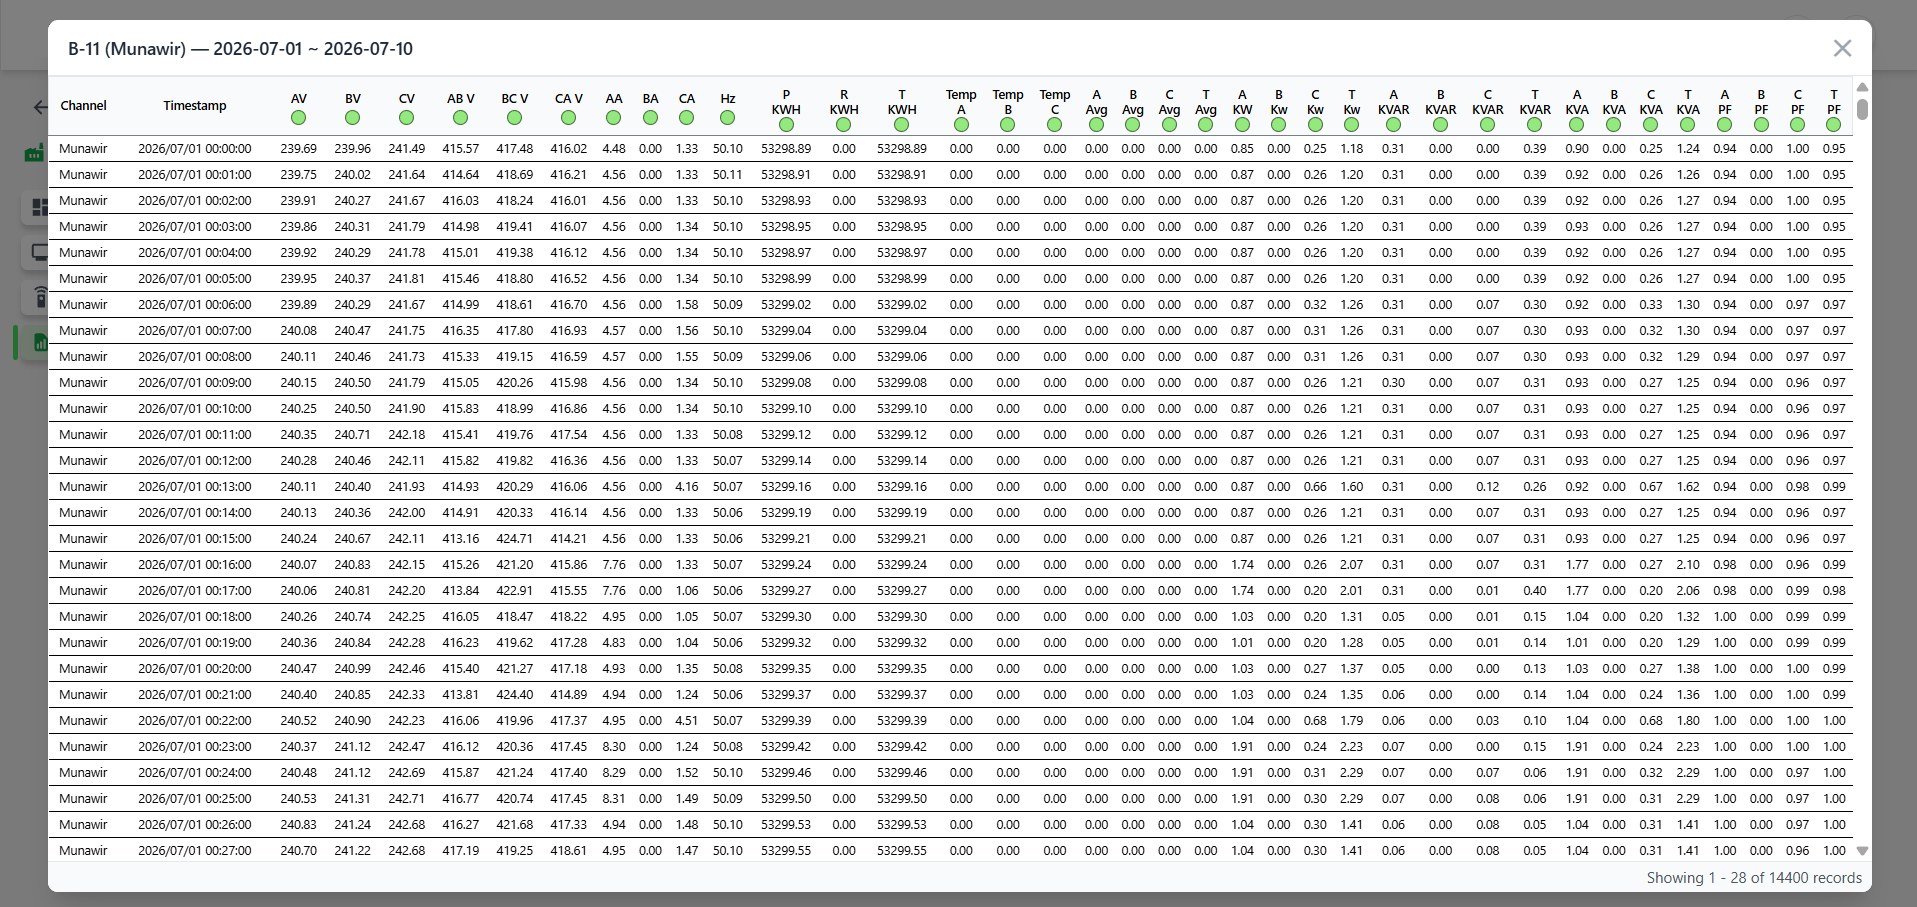Click the vertical scrollbar thumb

1862,109
